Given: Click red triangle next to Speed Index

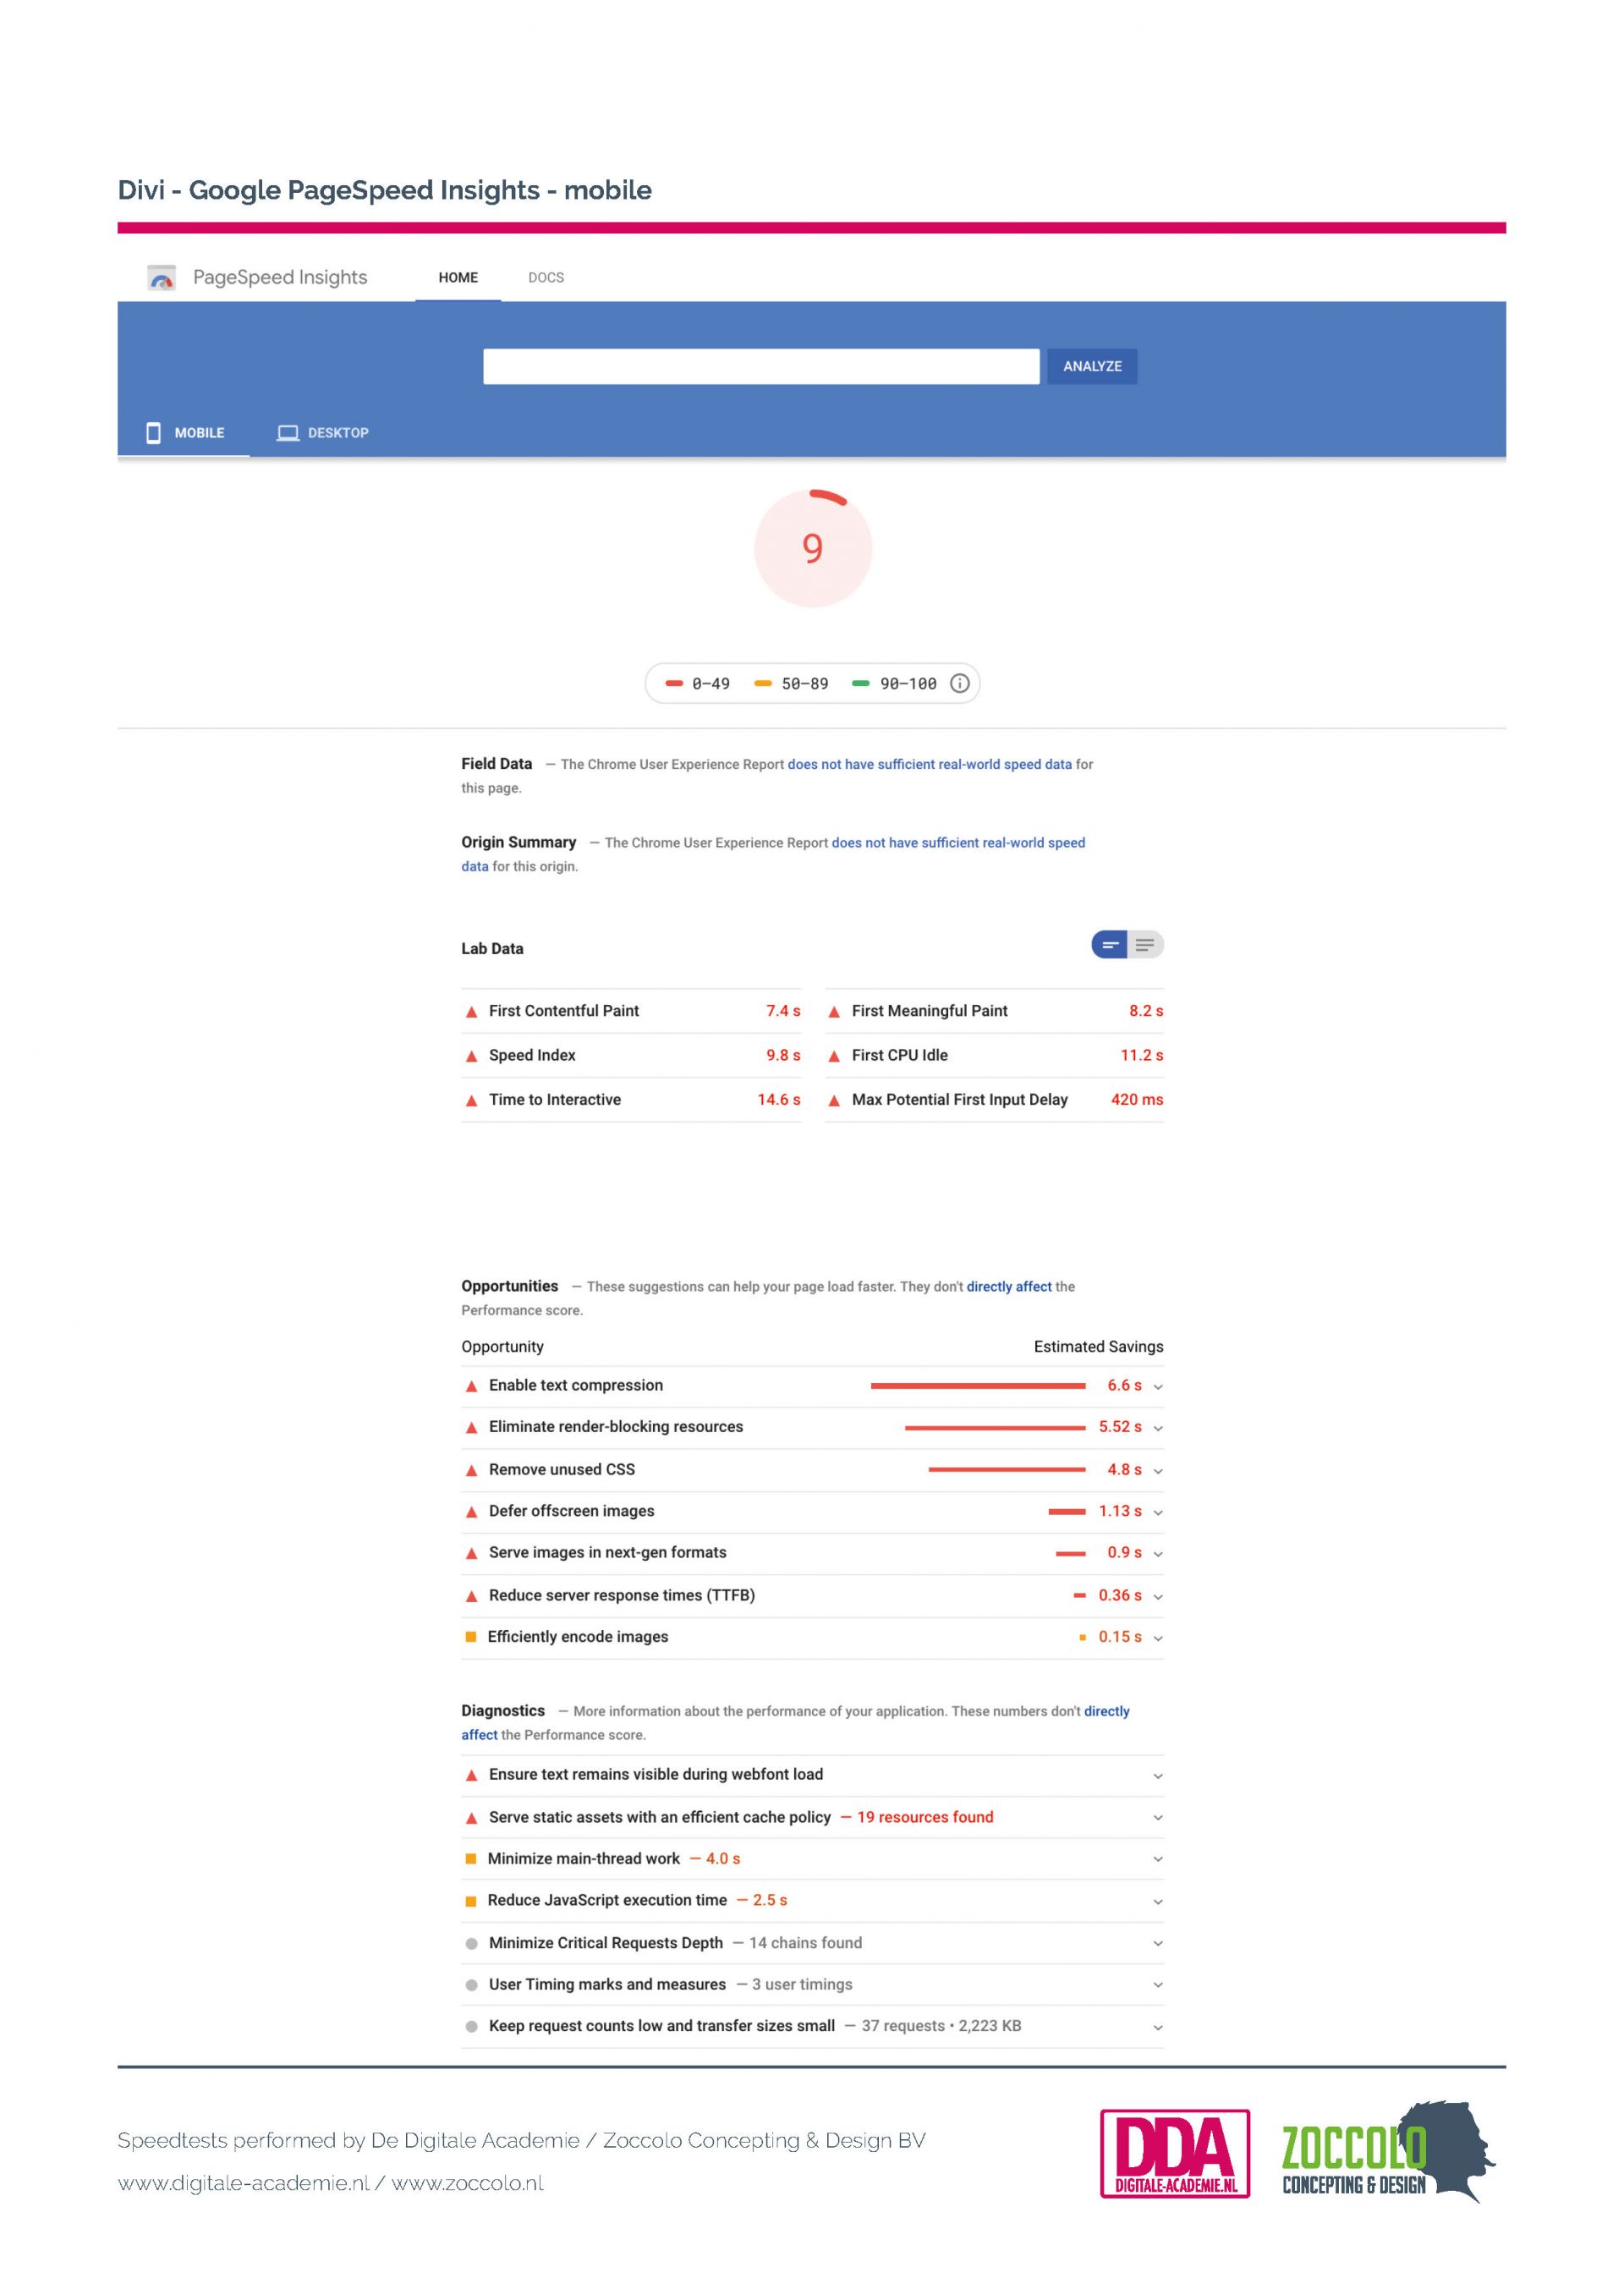Looking at the screenshot, I should tap(471, 1056).
